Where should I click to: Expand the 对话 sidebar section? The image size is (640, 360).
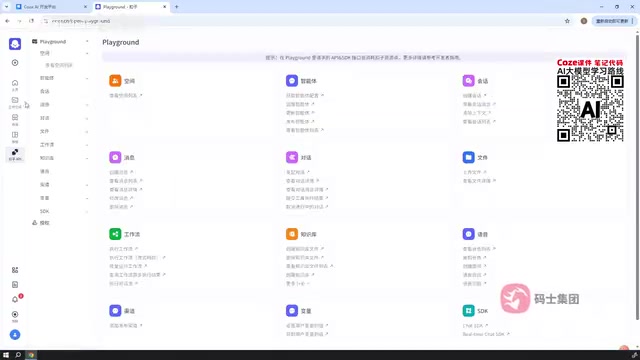[87, 118]
